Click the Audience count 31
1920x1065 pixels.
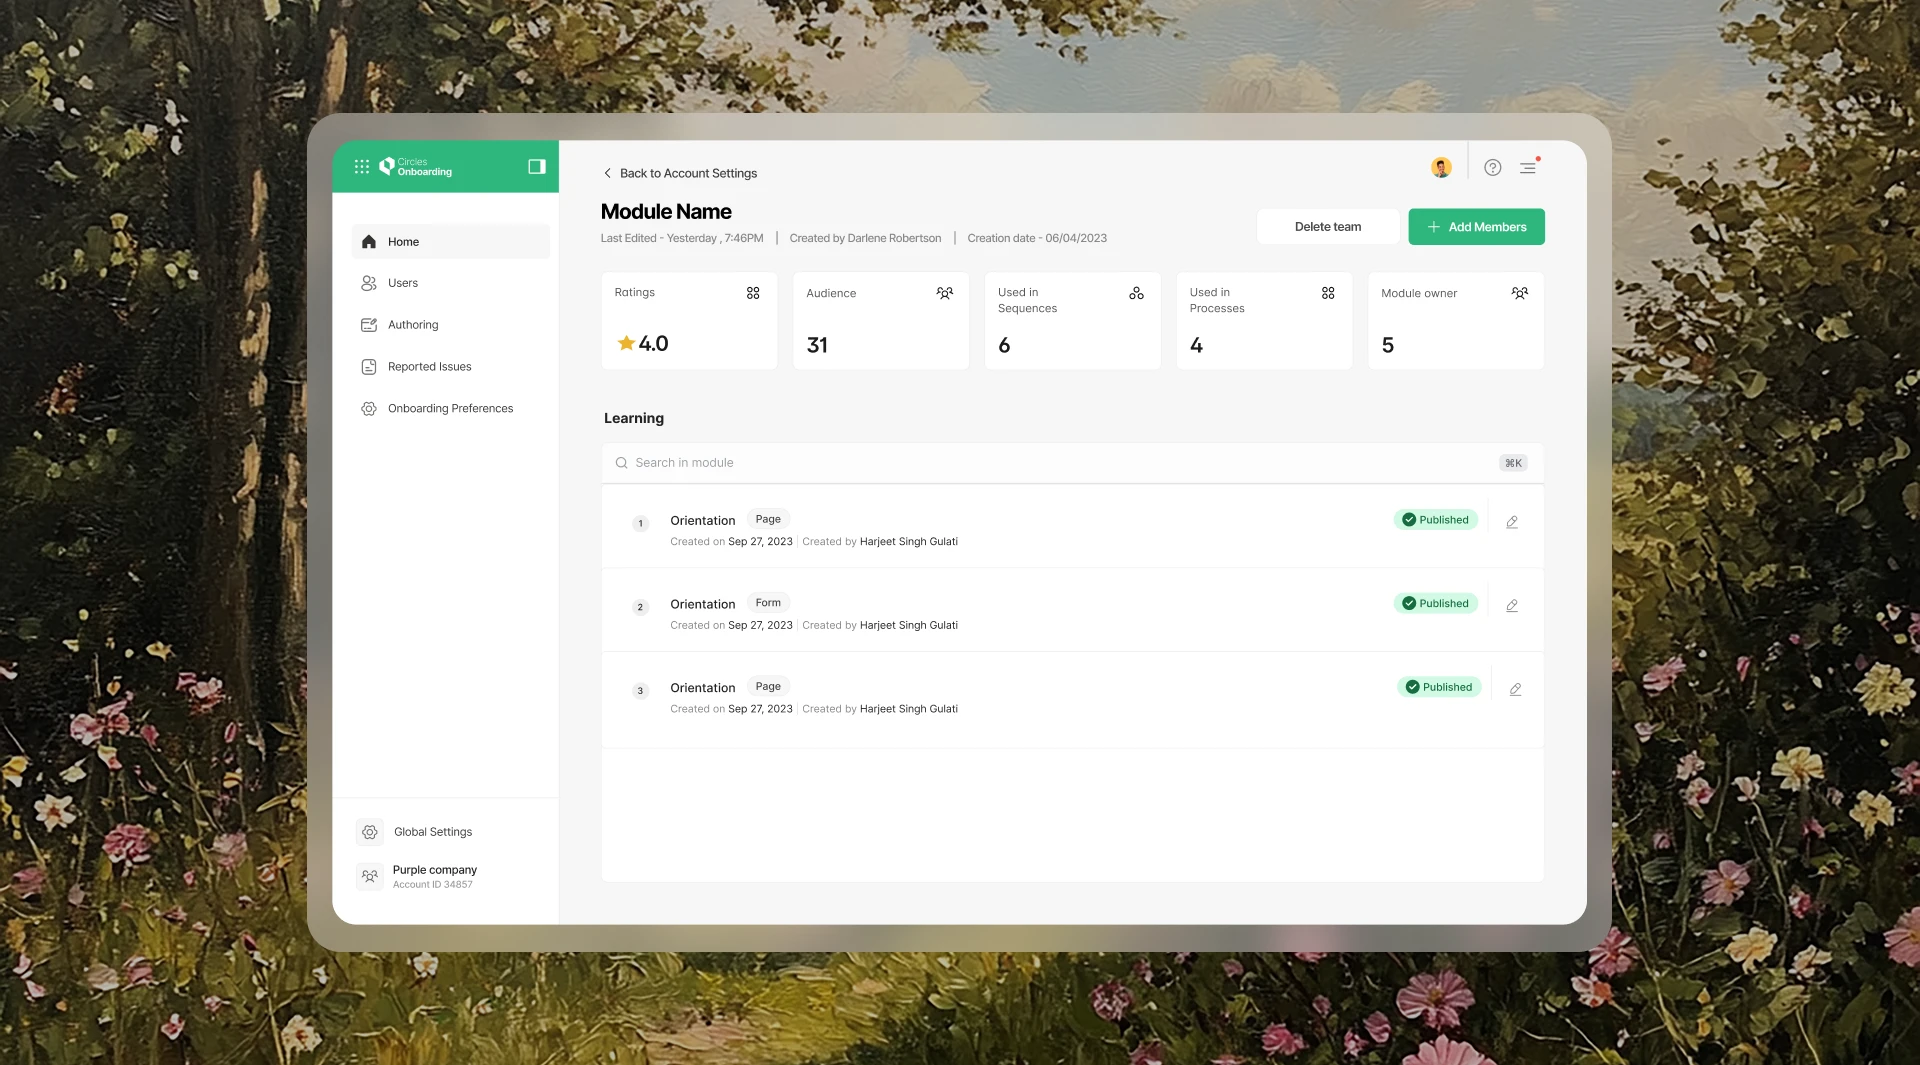817,345
